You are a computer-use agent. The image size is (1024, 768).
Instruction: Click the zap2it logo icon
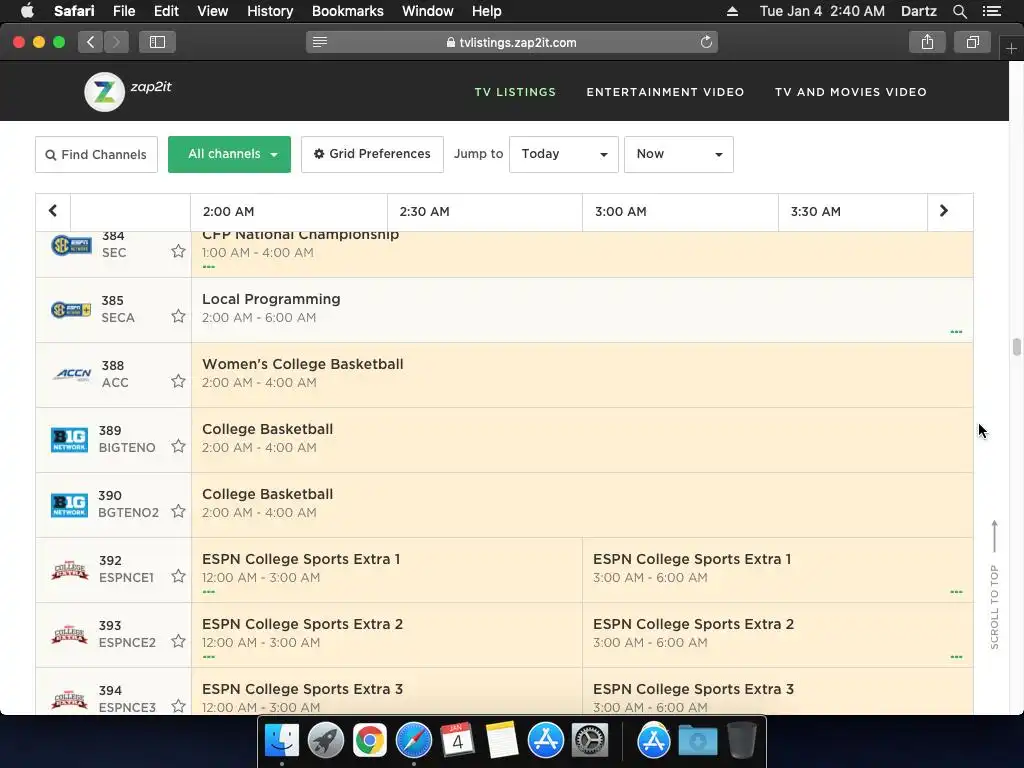point(104,91)
